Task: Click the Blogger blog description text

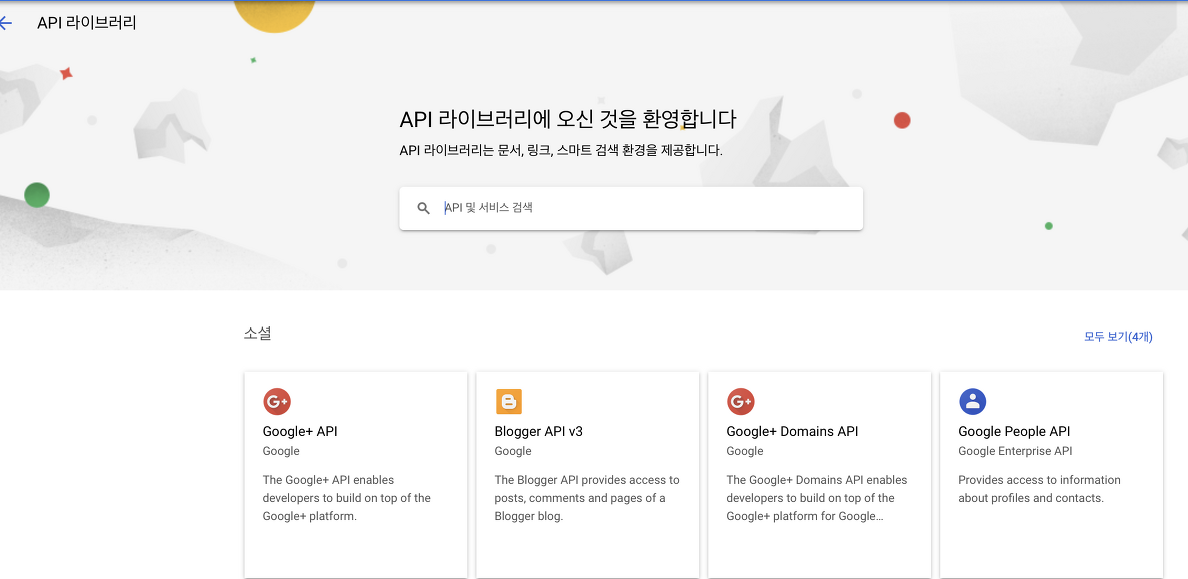Action: pyautogui.click(x=587, y=498)
